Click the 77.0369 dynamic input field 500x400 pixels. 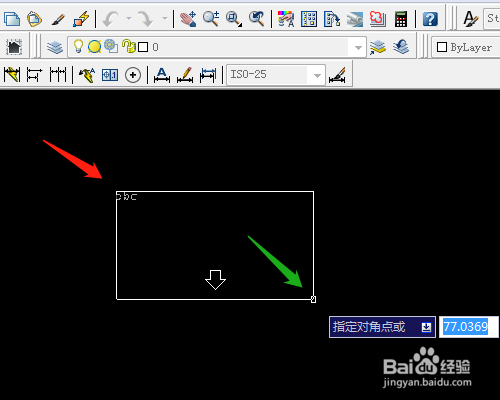click(469, 327)
